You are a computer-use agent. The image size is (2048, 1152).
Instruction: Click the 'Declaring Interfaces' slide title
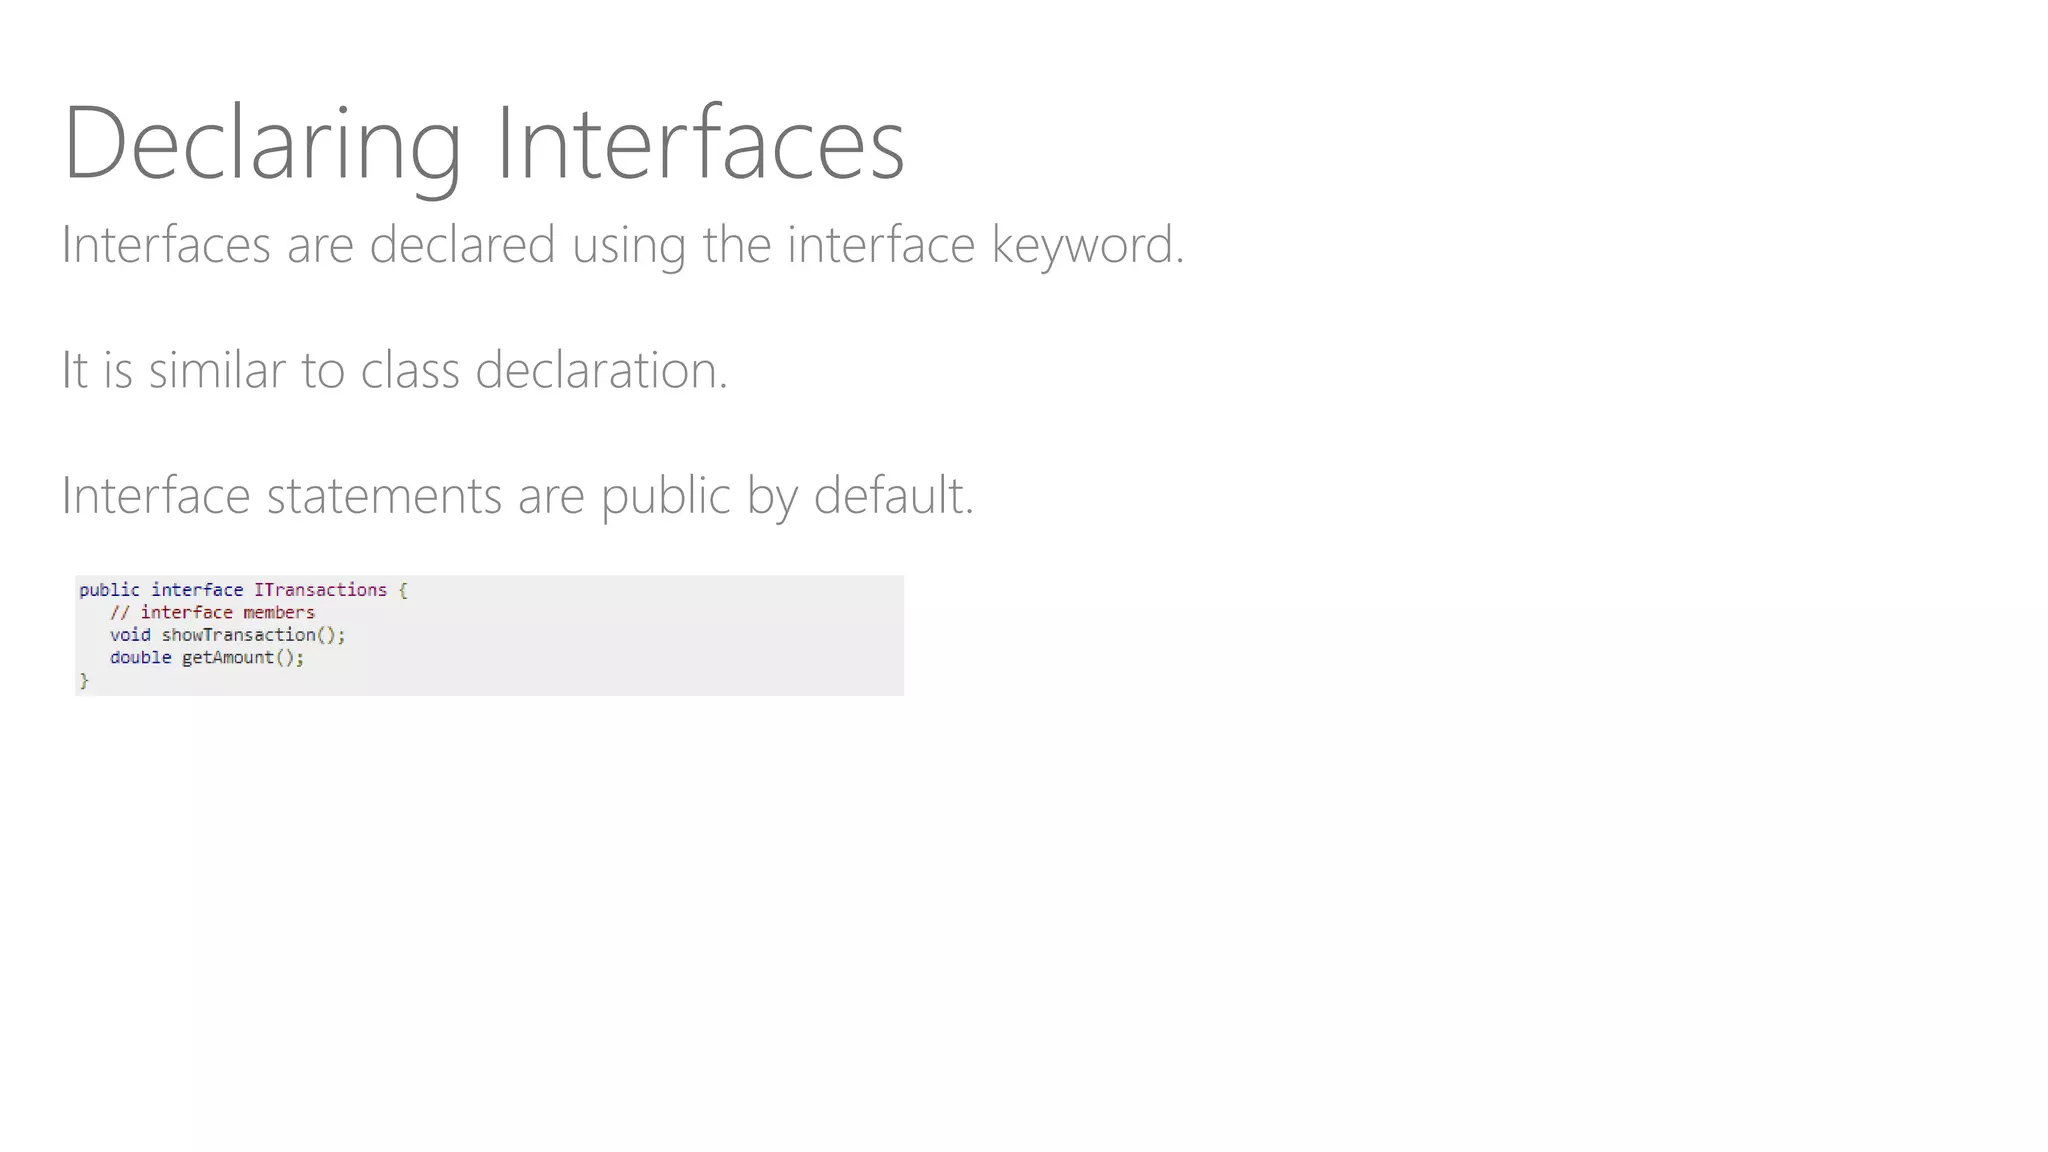(483, 143)
